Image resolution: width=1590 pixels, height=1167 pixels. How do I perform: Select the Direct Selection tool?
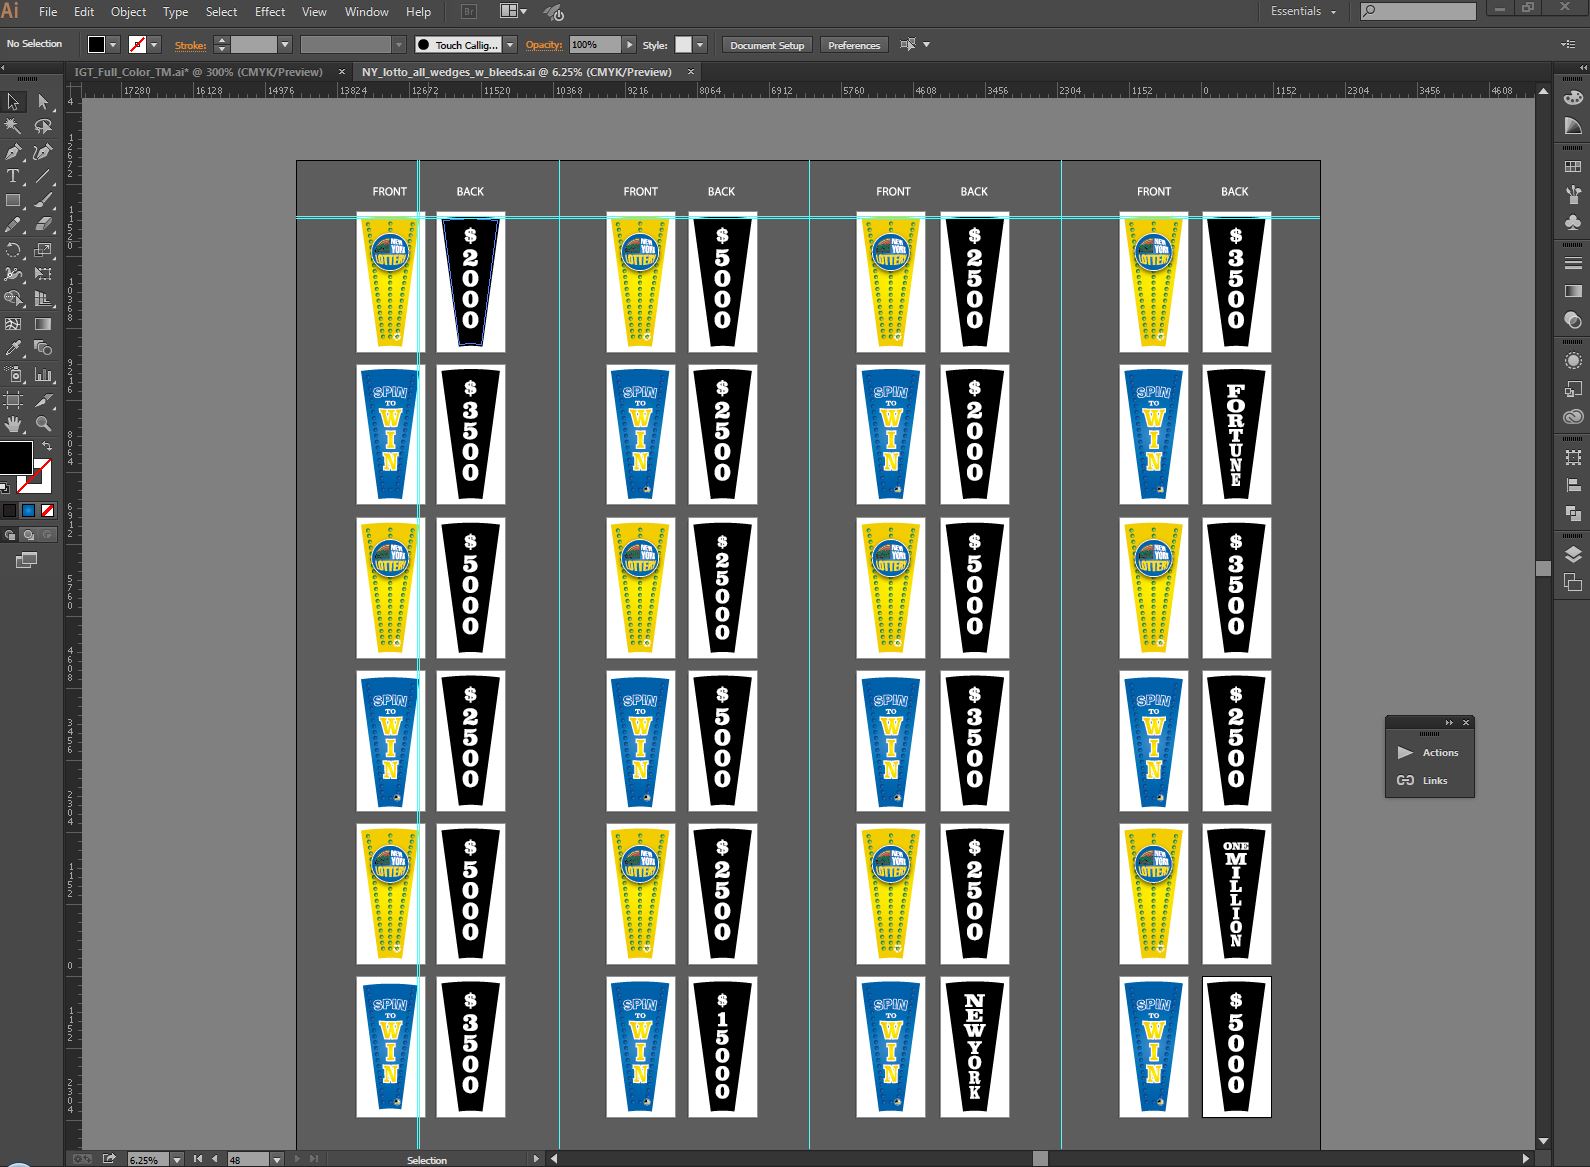[x=43, y=101]
